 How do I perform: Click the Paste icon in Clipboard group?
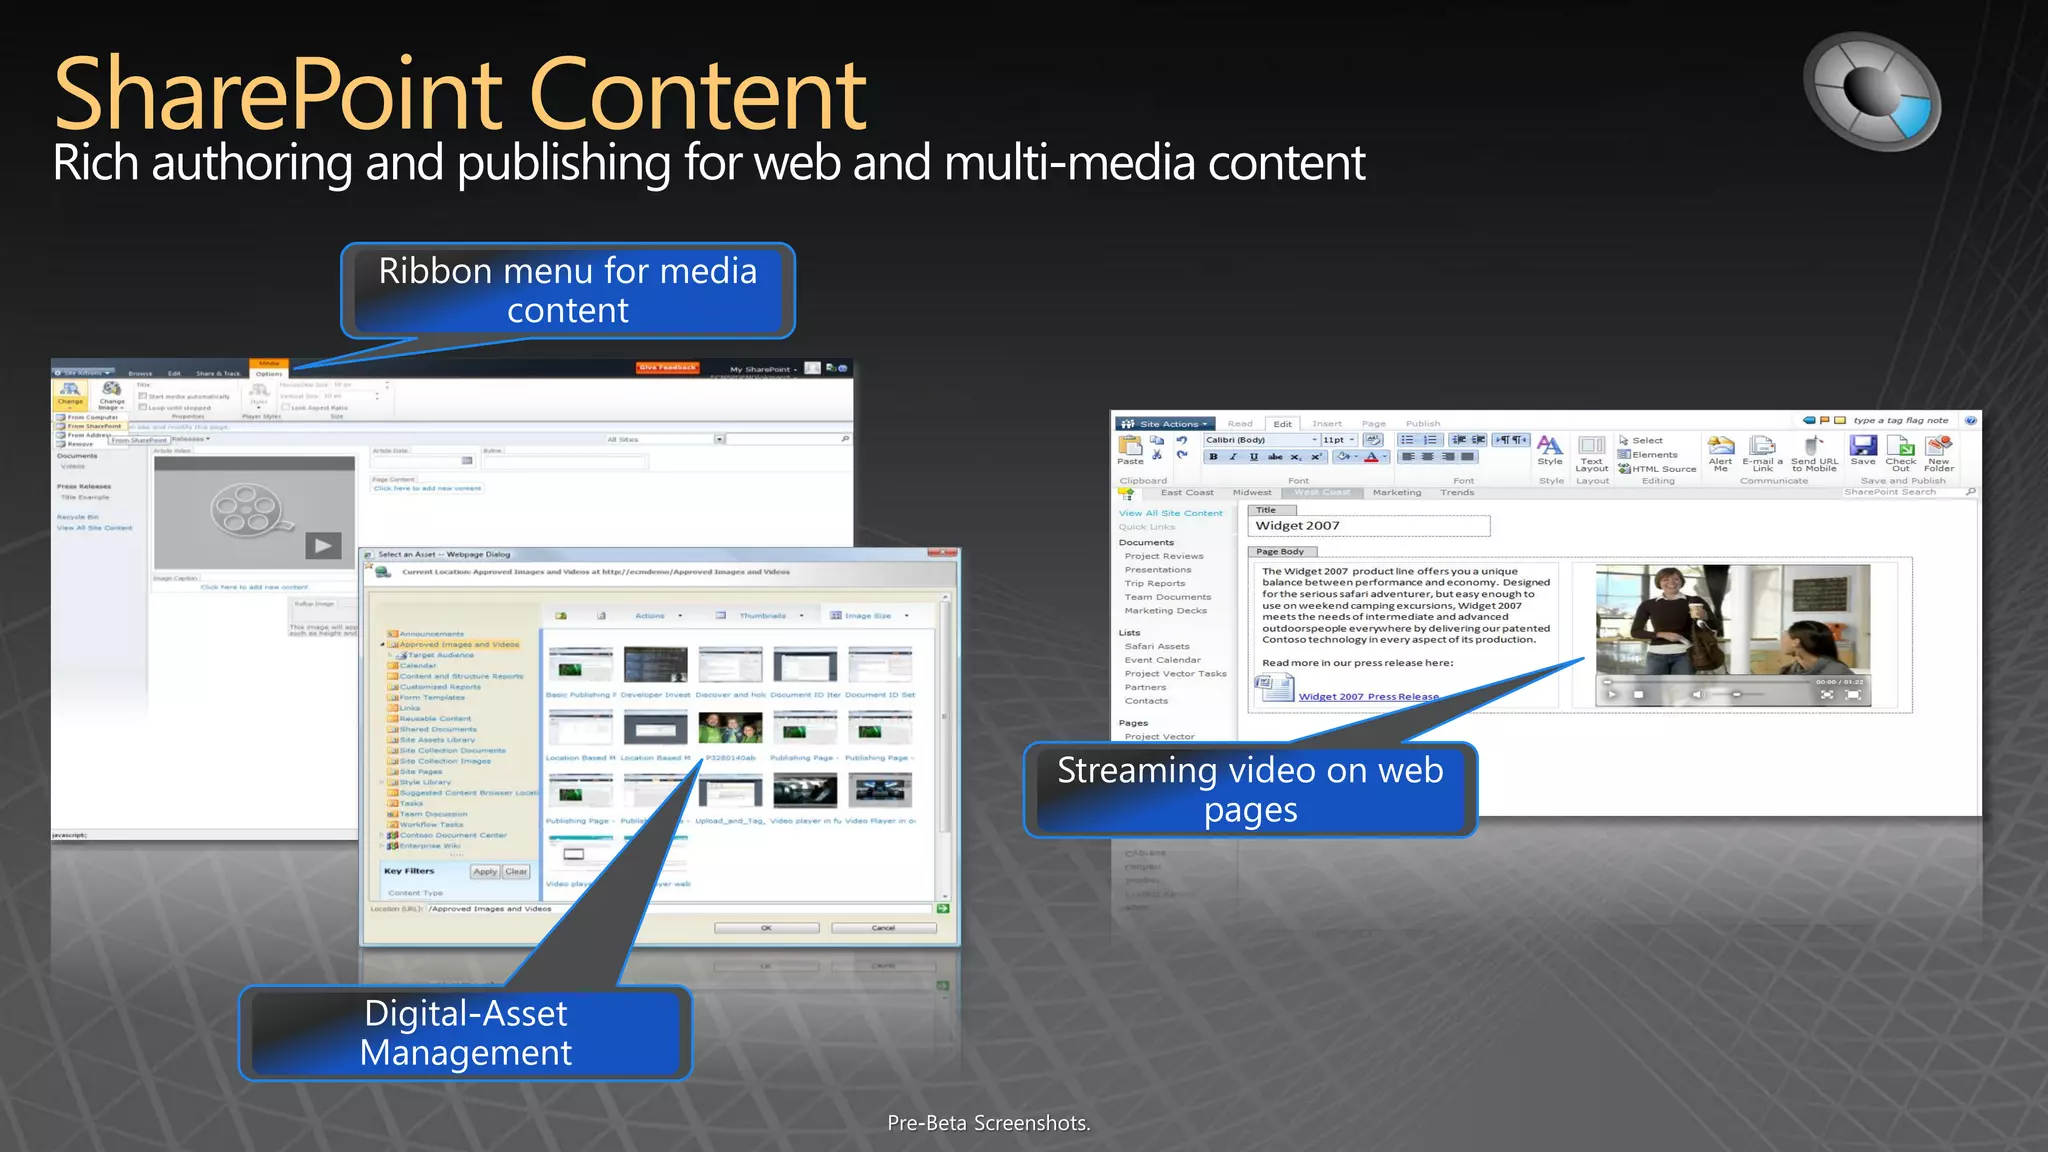click(x=1130, y=447)
